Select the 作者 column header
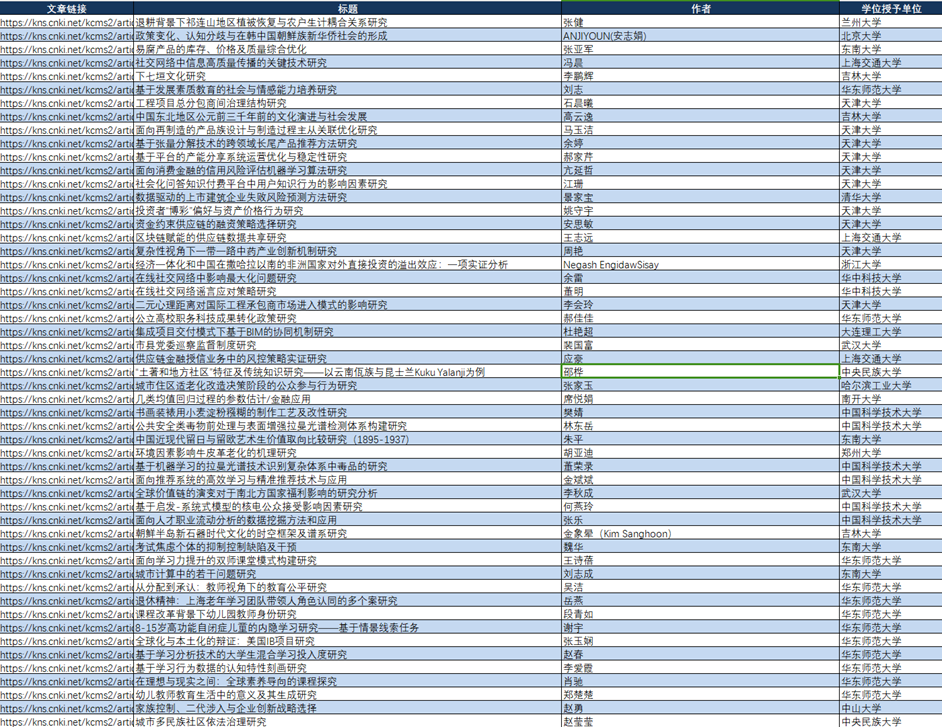The image size is (942, 727). coord(700,8)
